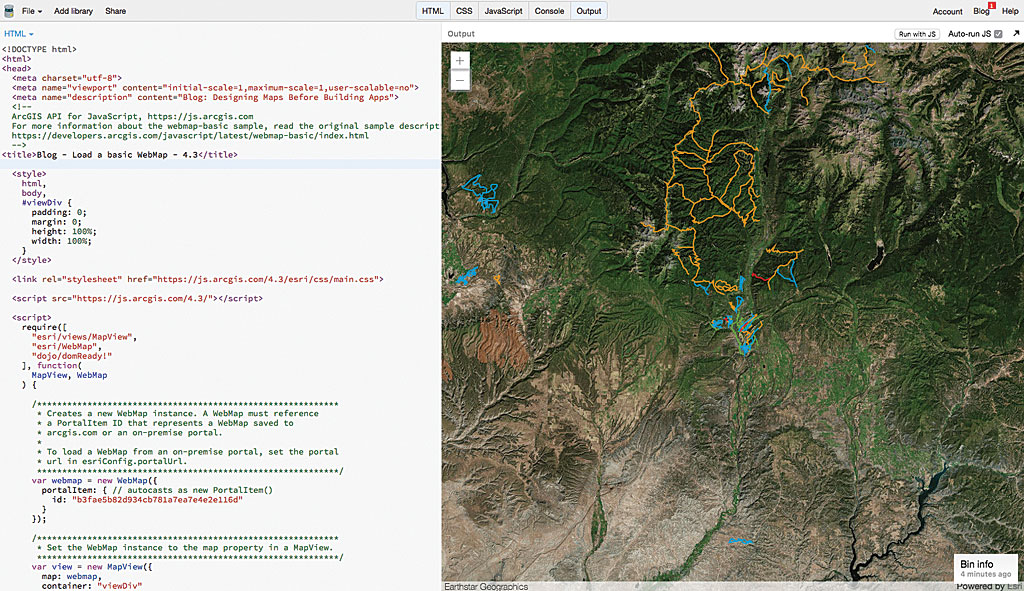Open the Share menu
The image size is (1024, 591).
[116, 11]
